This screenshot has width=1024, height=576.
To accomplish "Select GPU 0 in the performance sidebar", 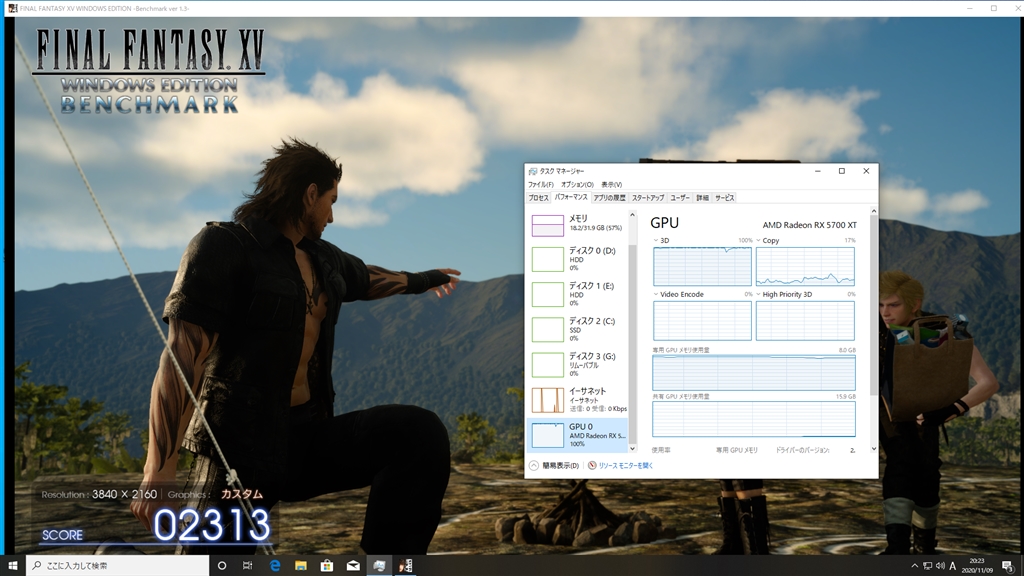I will pos(576,435).
